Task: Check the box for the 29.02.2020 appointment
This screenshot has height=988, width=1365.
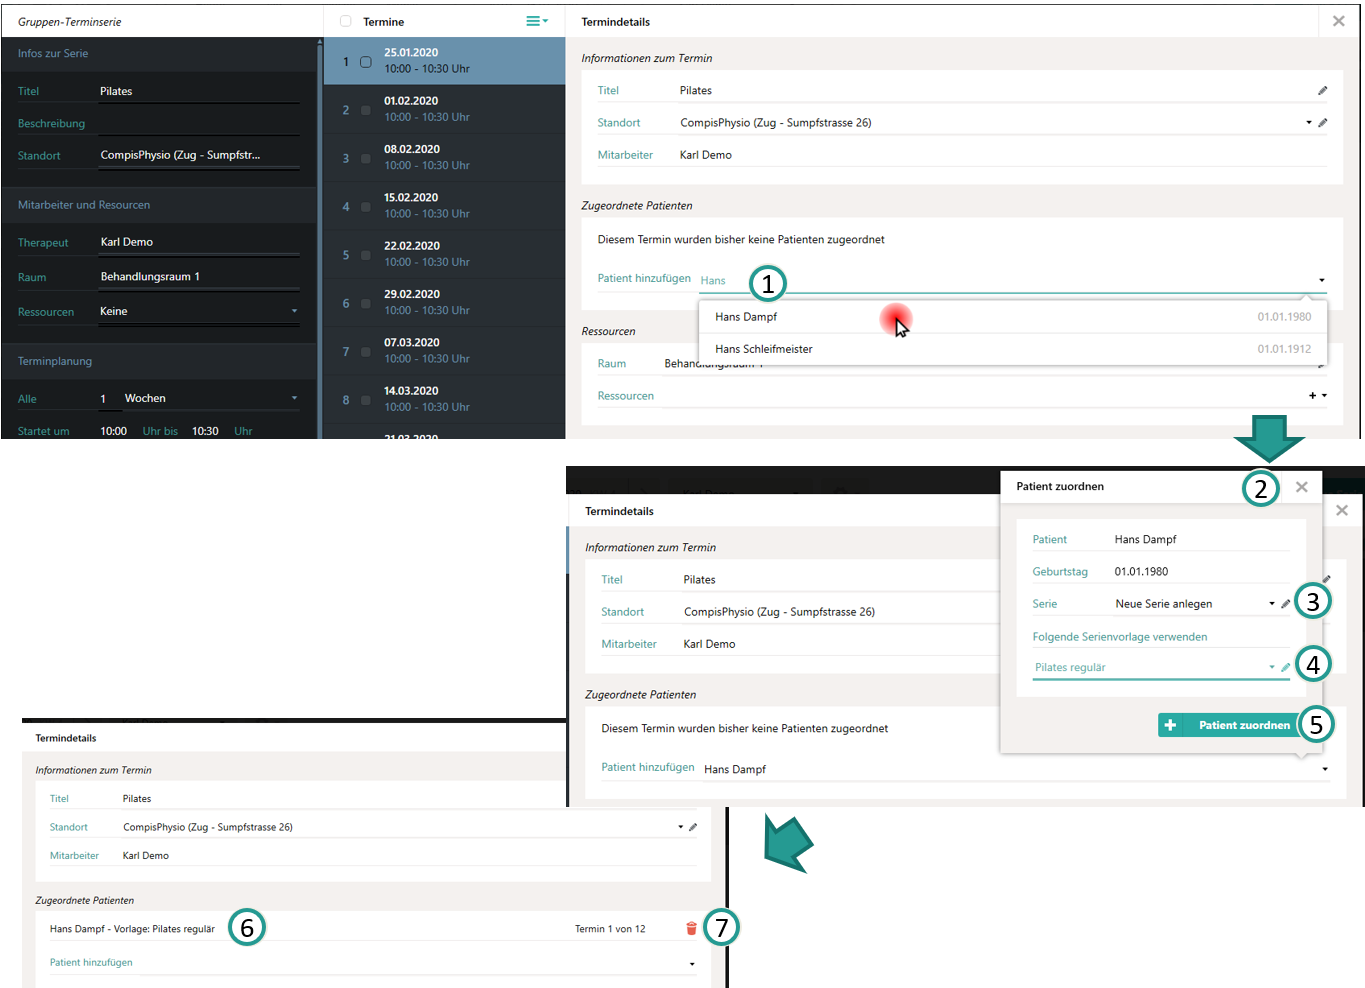Action: pos(365,303)
